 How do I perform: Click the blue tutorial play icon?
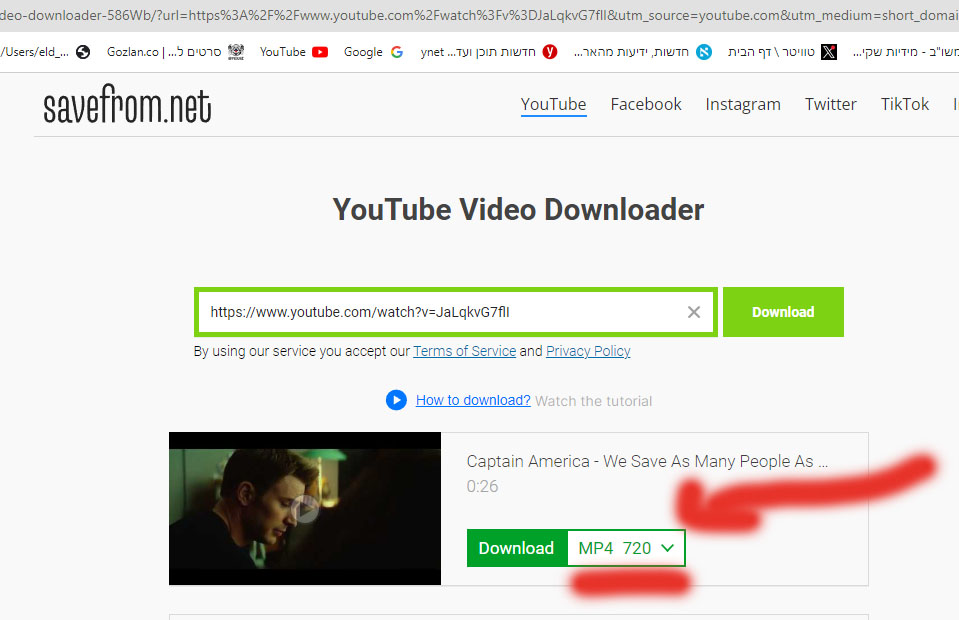tap(396, 400)
